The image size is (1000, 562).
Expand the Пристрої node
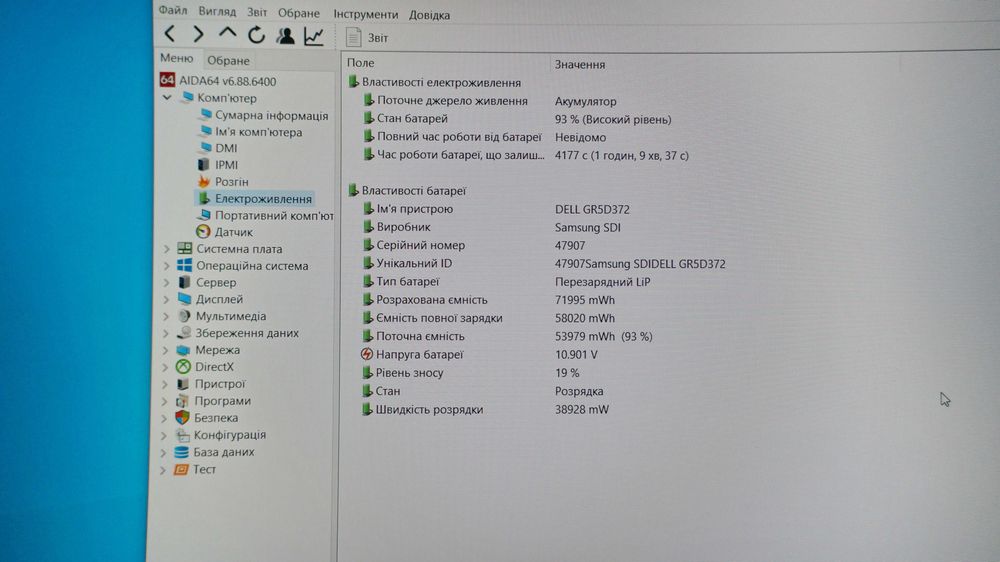[x=164, y=384]
